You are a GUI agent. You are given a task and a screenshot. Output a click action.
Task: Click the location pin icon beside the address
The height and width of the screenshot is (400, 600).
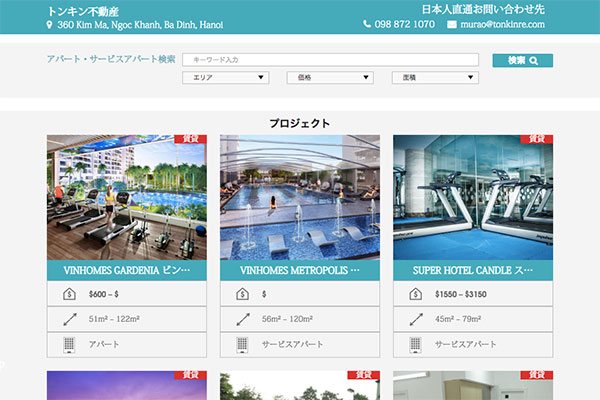[49, 25]
